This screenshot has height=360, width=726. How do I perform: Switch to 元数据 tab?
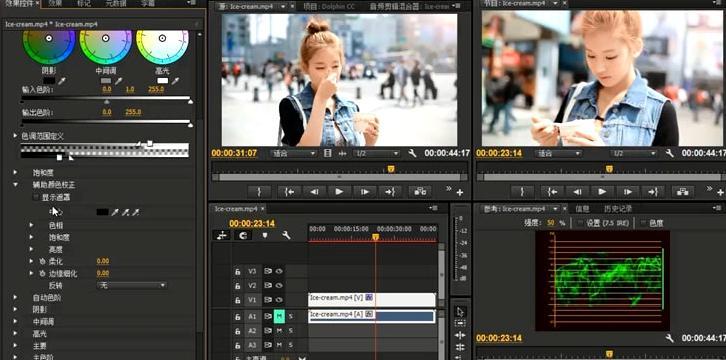click(x=116, y=3)
